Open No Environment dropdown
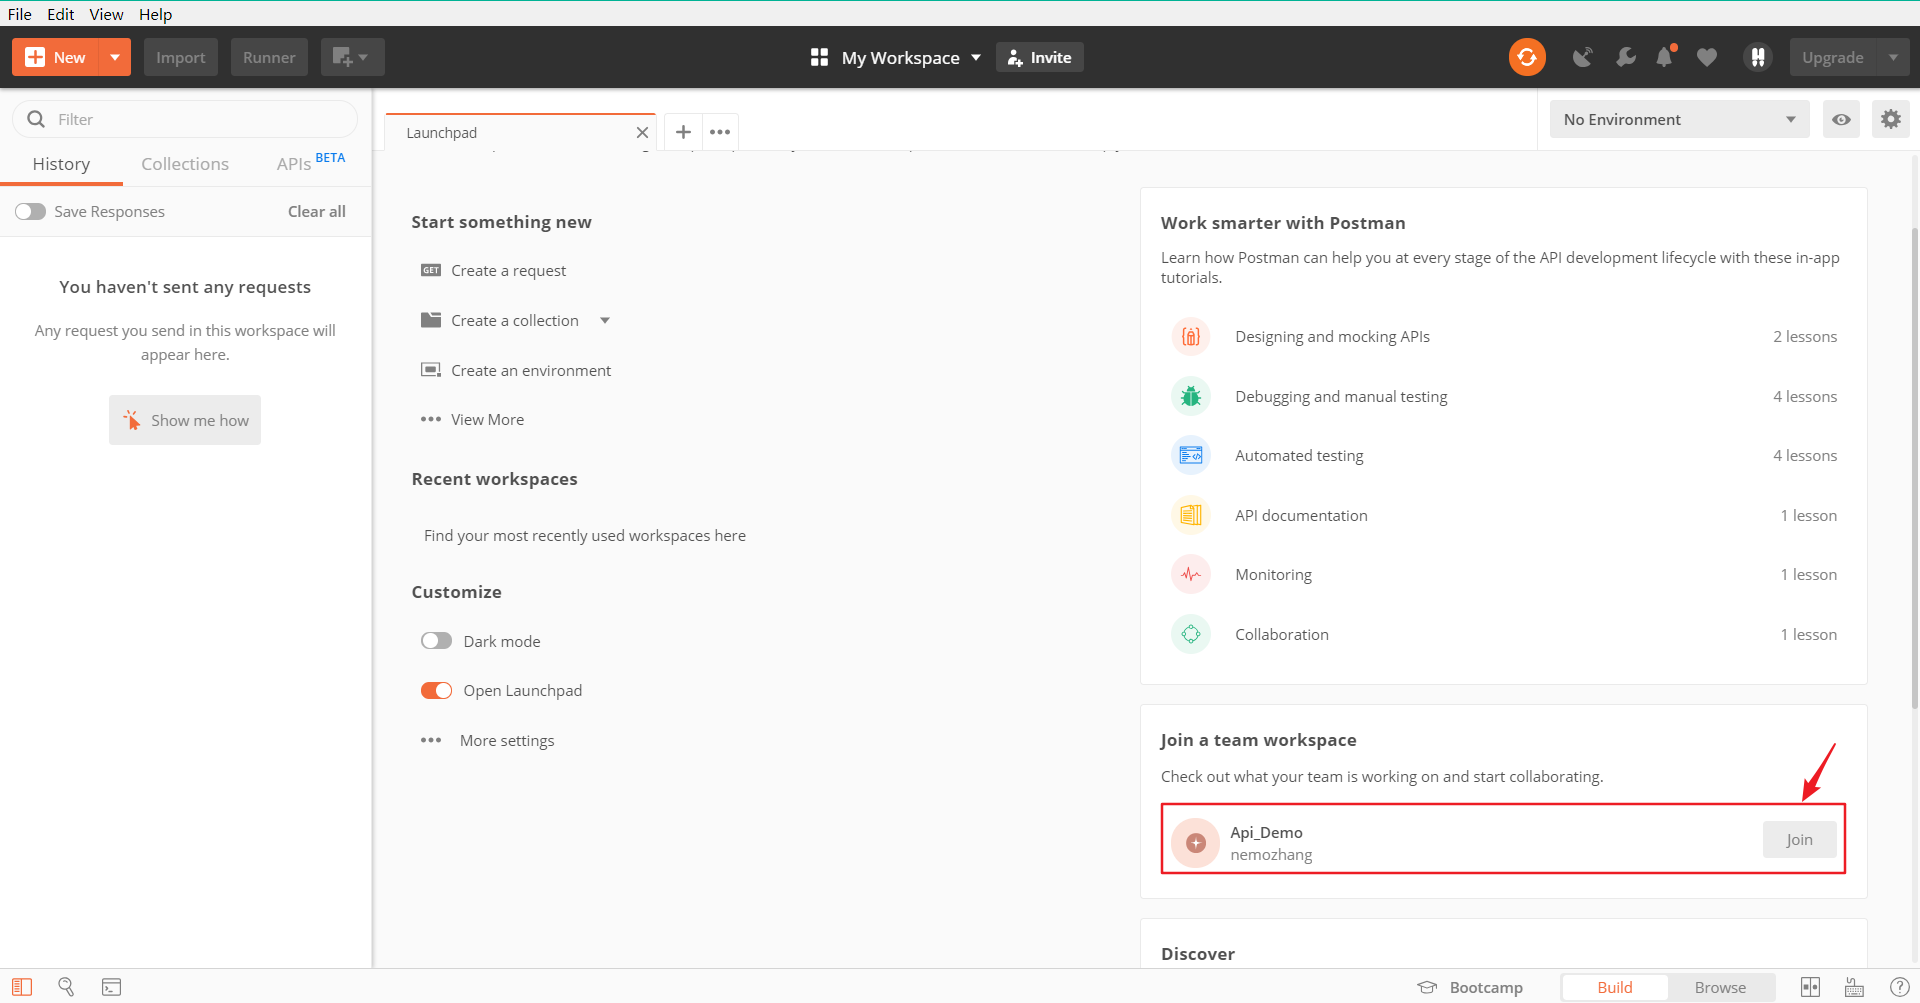This screenshot has width=1920, height=1003. click(1679, 119)
